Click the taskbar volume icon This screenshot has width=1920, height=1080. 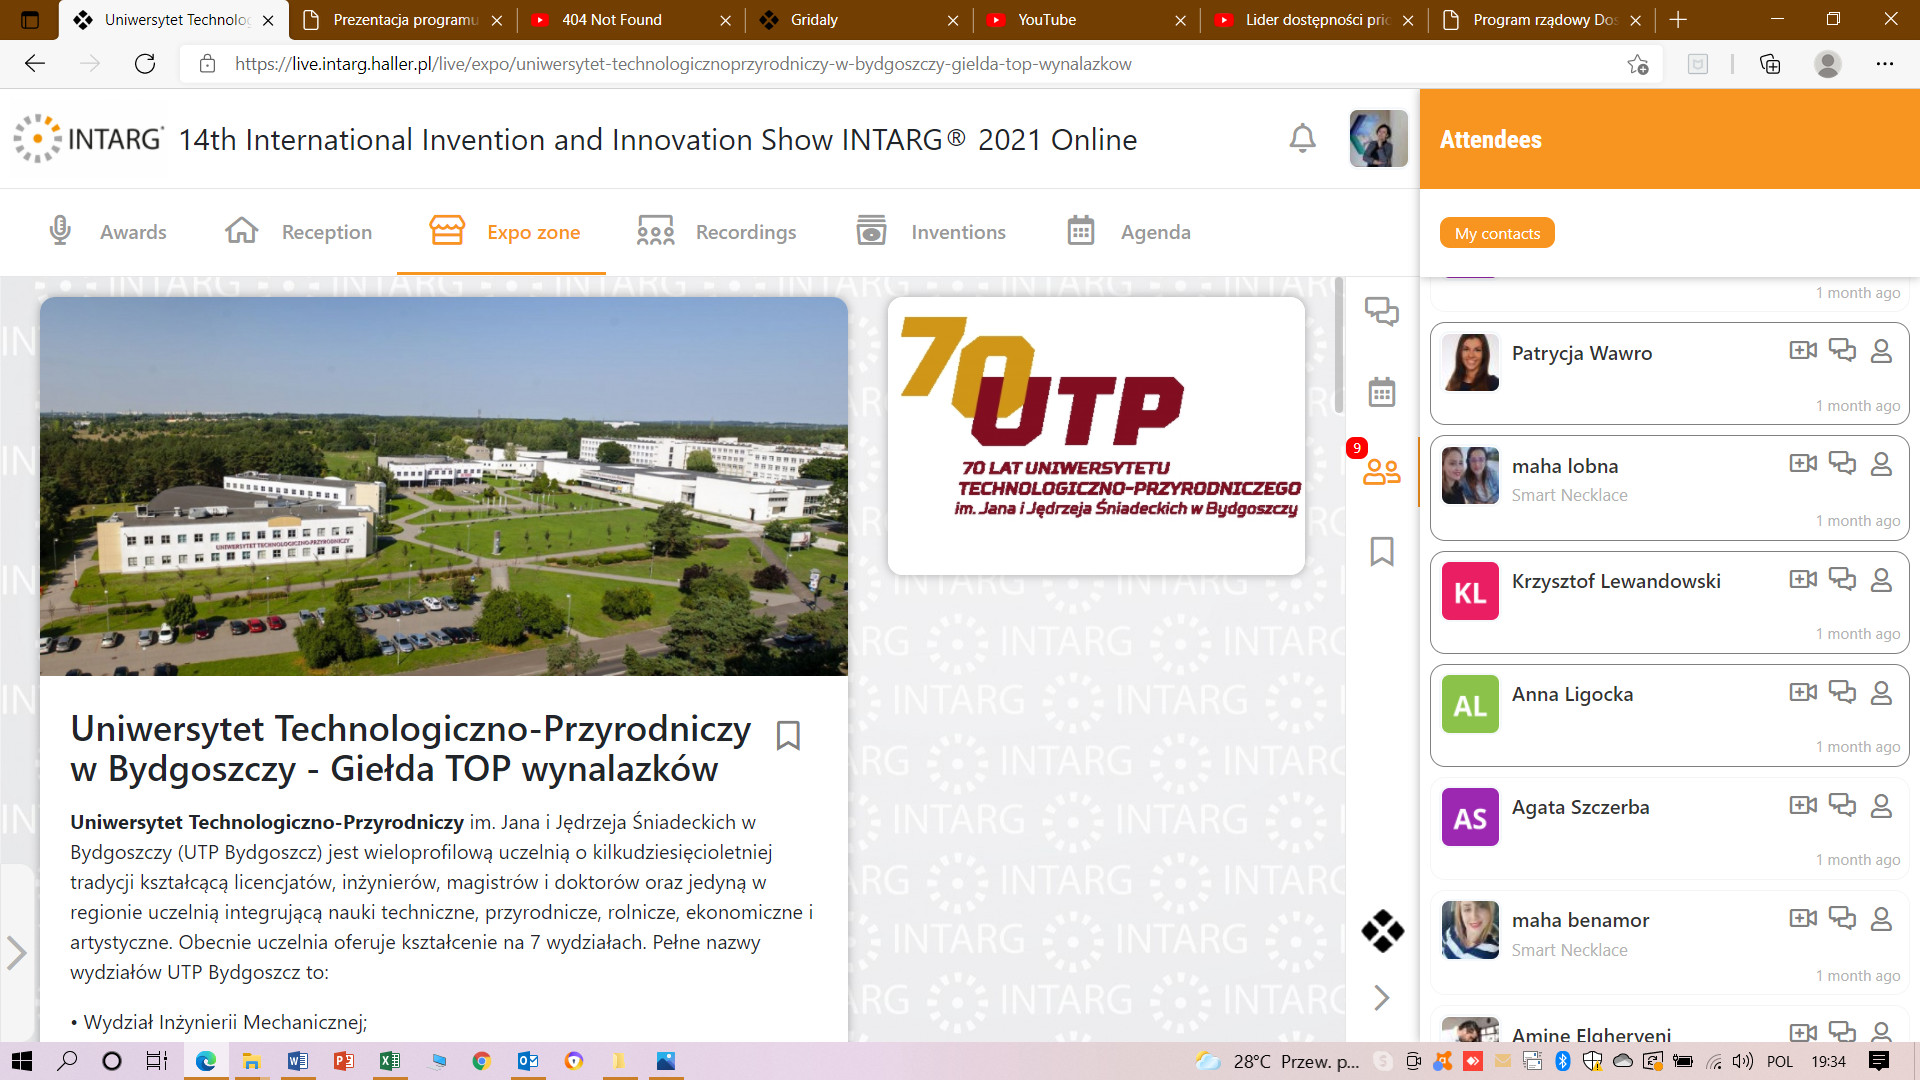click(x=1743, y=1061)
